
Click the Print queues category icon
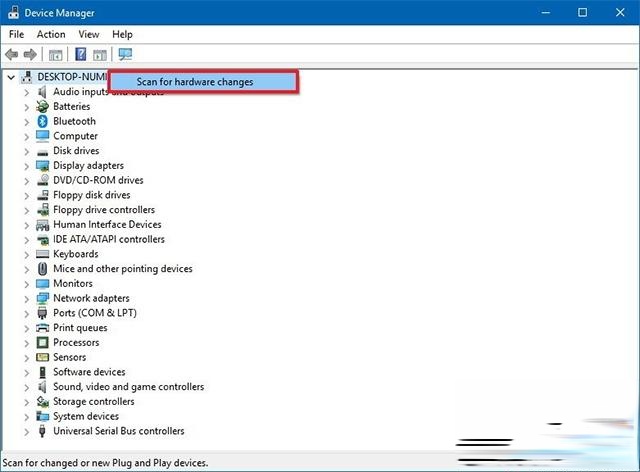[42, 328]
